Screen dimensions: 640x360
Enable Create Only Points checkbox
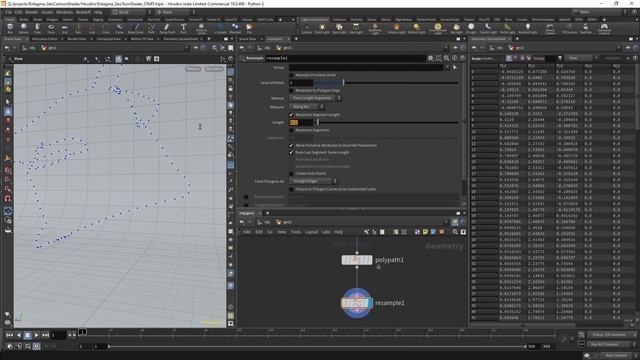[291, 173]
